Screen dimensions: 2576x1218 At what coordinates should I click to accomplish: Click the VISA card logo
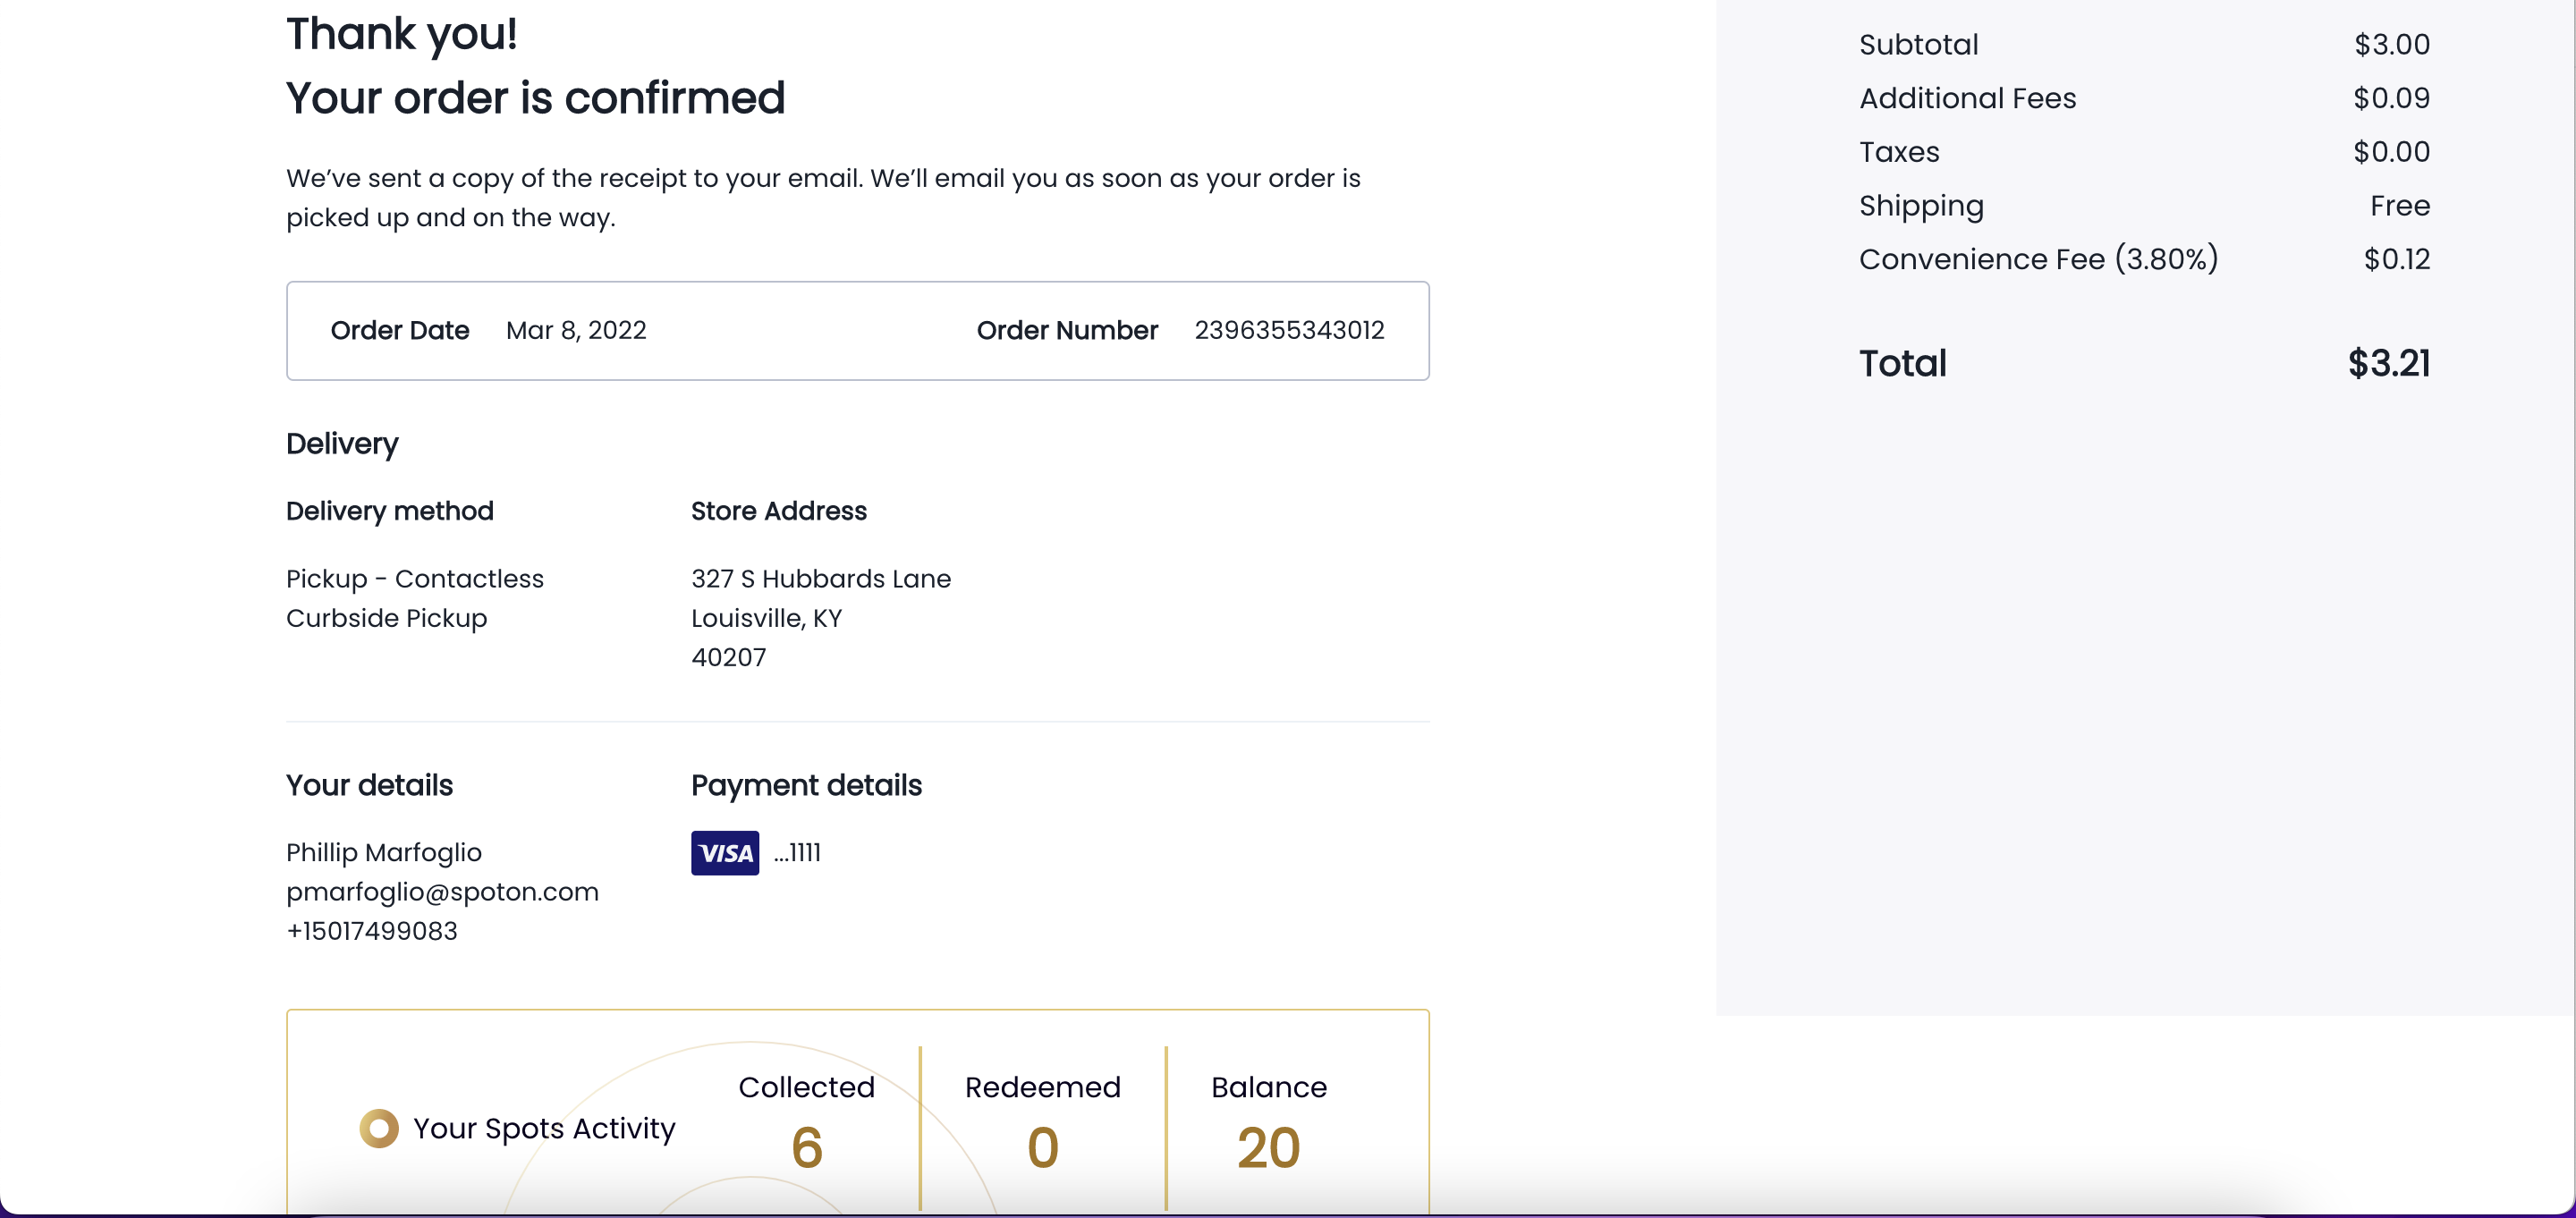[x=725, y=853]
